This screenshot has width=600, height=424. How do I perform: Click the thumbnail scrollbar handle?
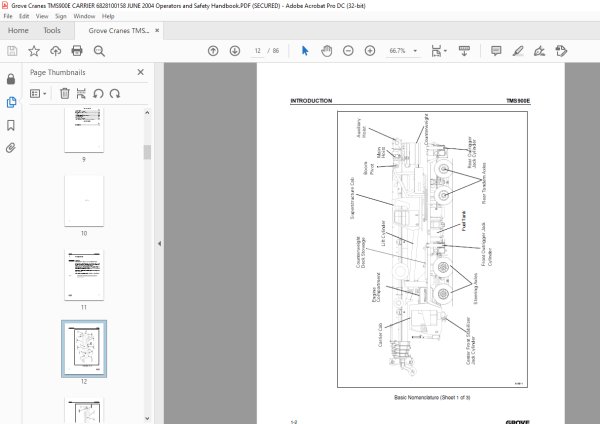(x=147, y=152)
